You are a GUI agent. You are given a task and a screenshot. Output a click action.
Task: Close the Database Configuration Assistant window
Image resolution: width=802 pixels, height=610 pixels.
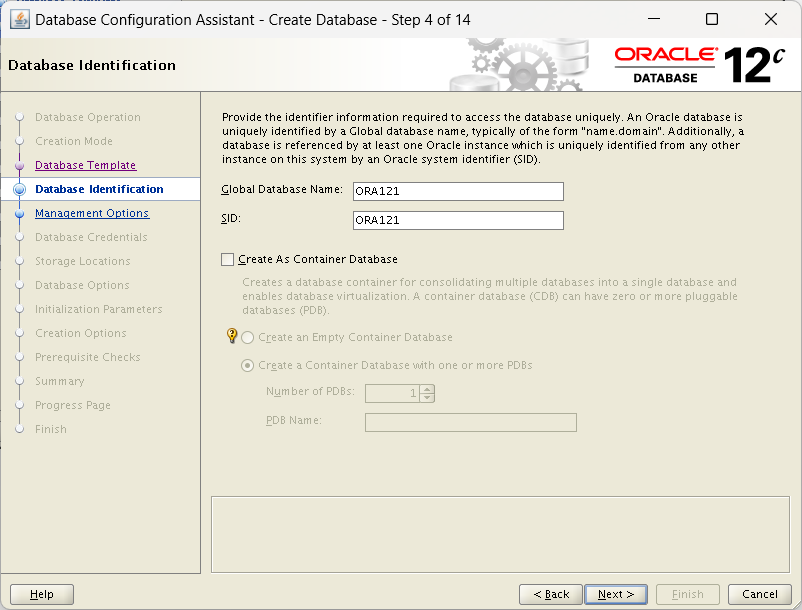771,19
